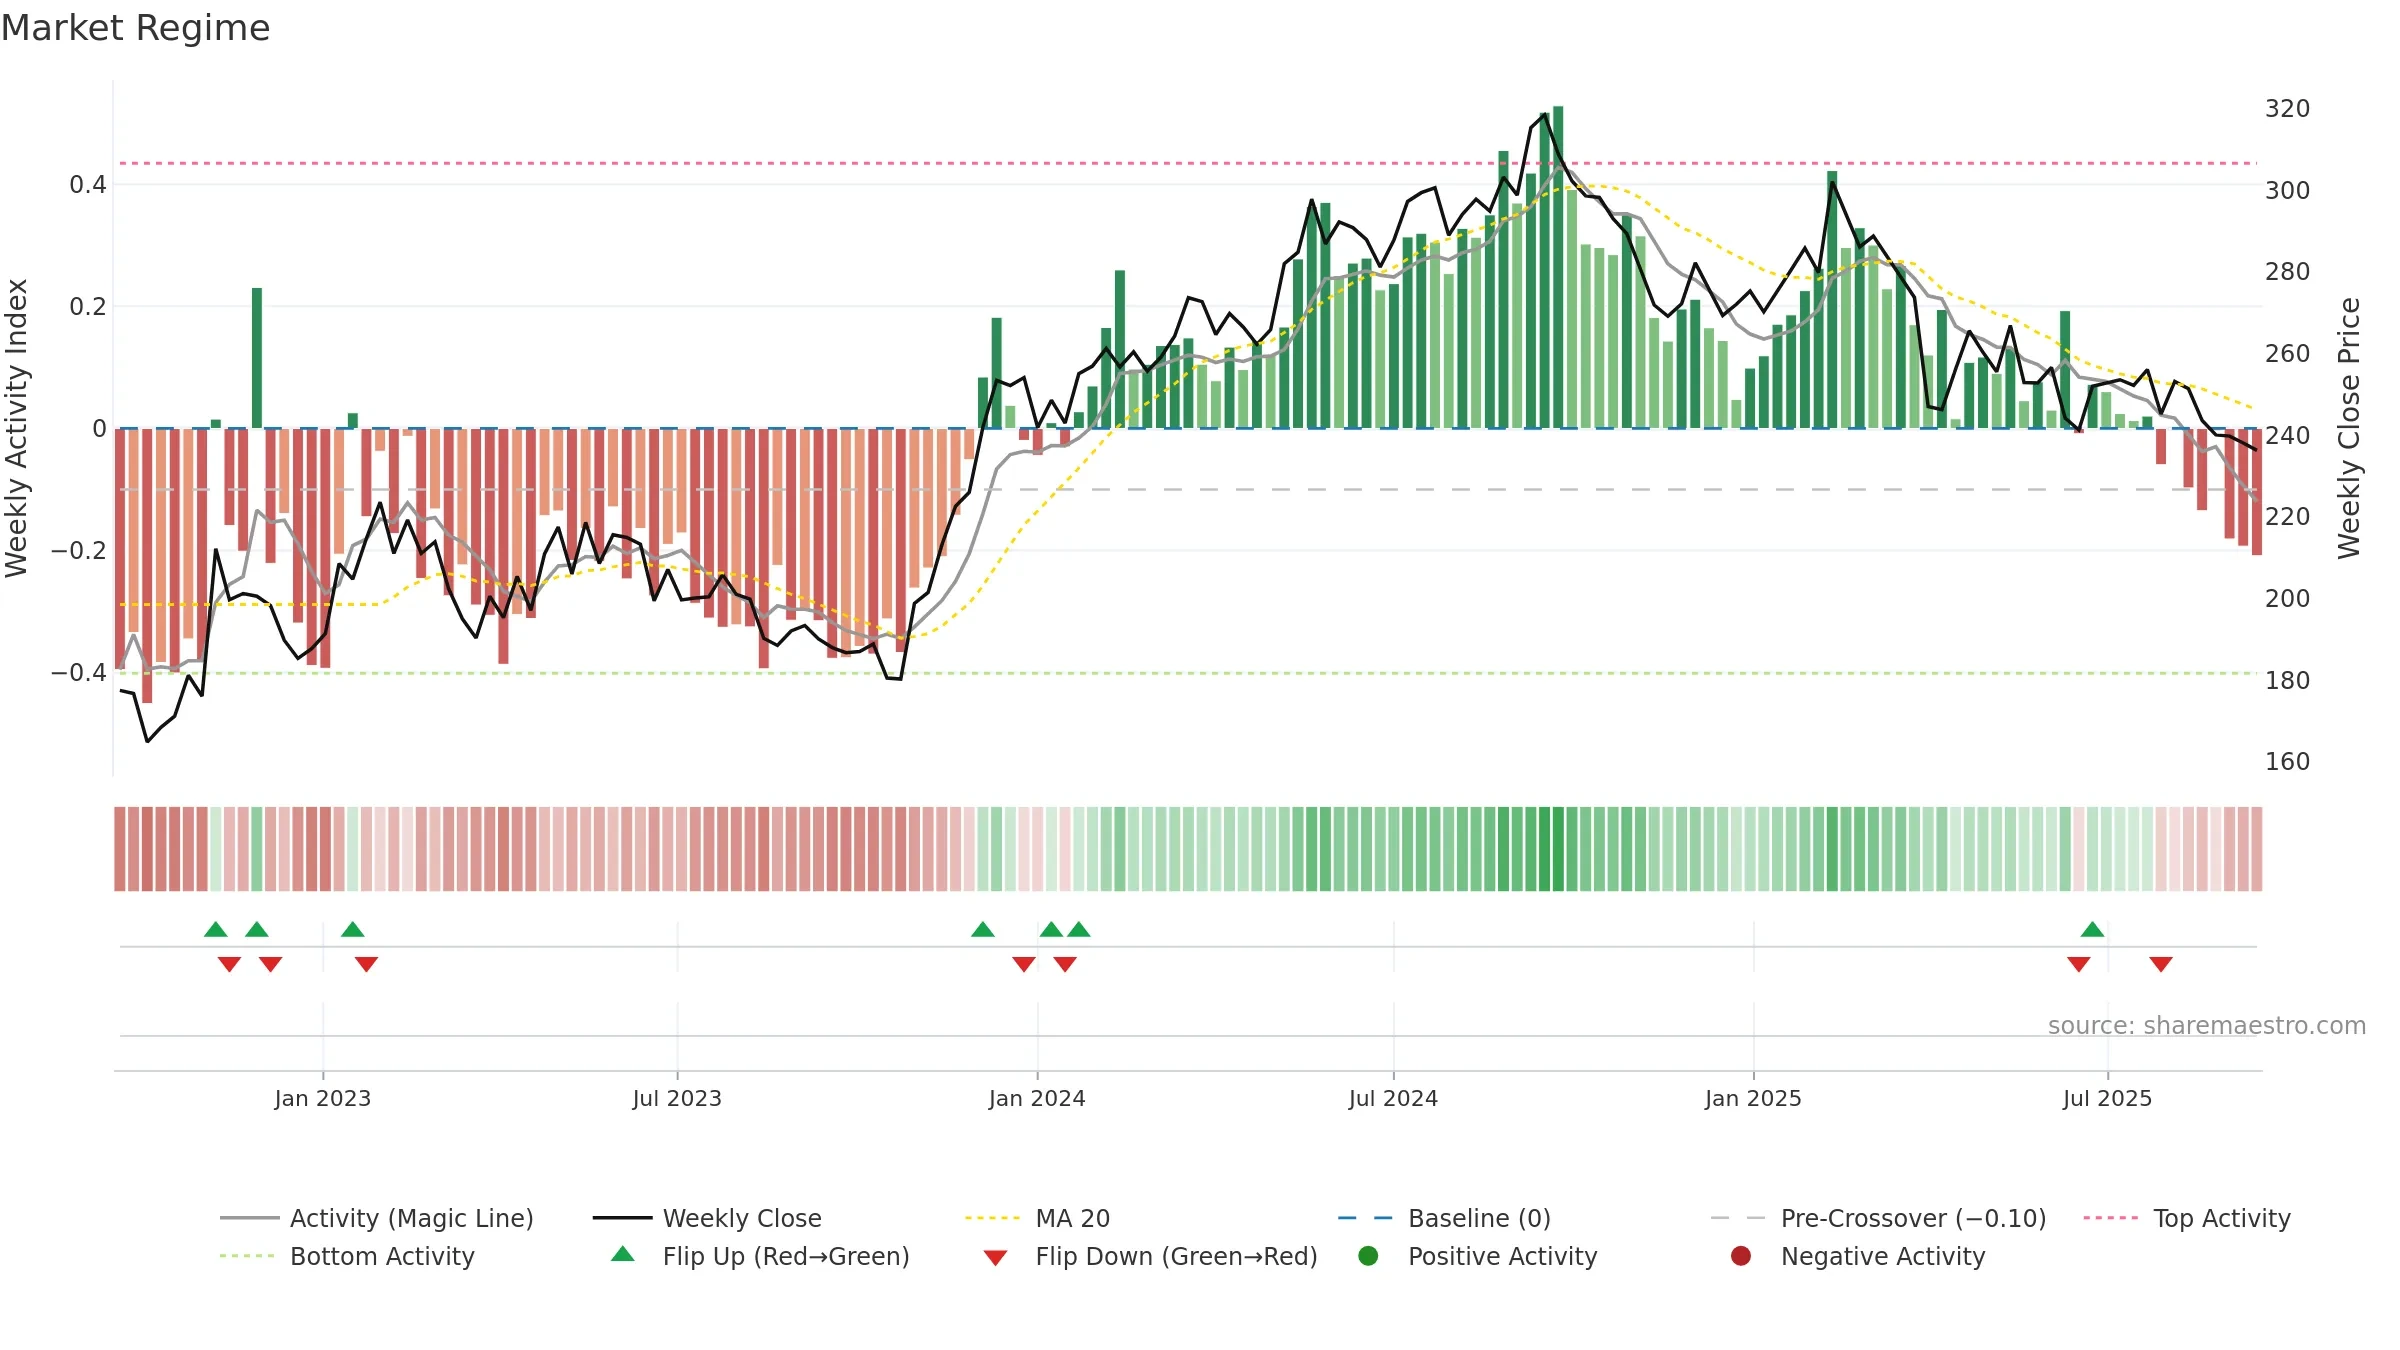The height and width of the screenshot is (1350, 2400).
Task: Click dark red circle Negative Activity legend icon
Action: 1741,1256
